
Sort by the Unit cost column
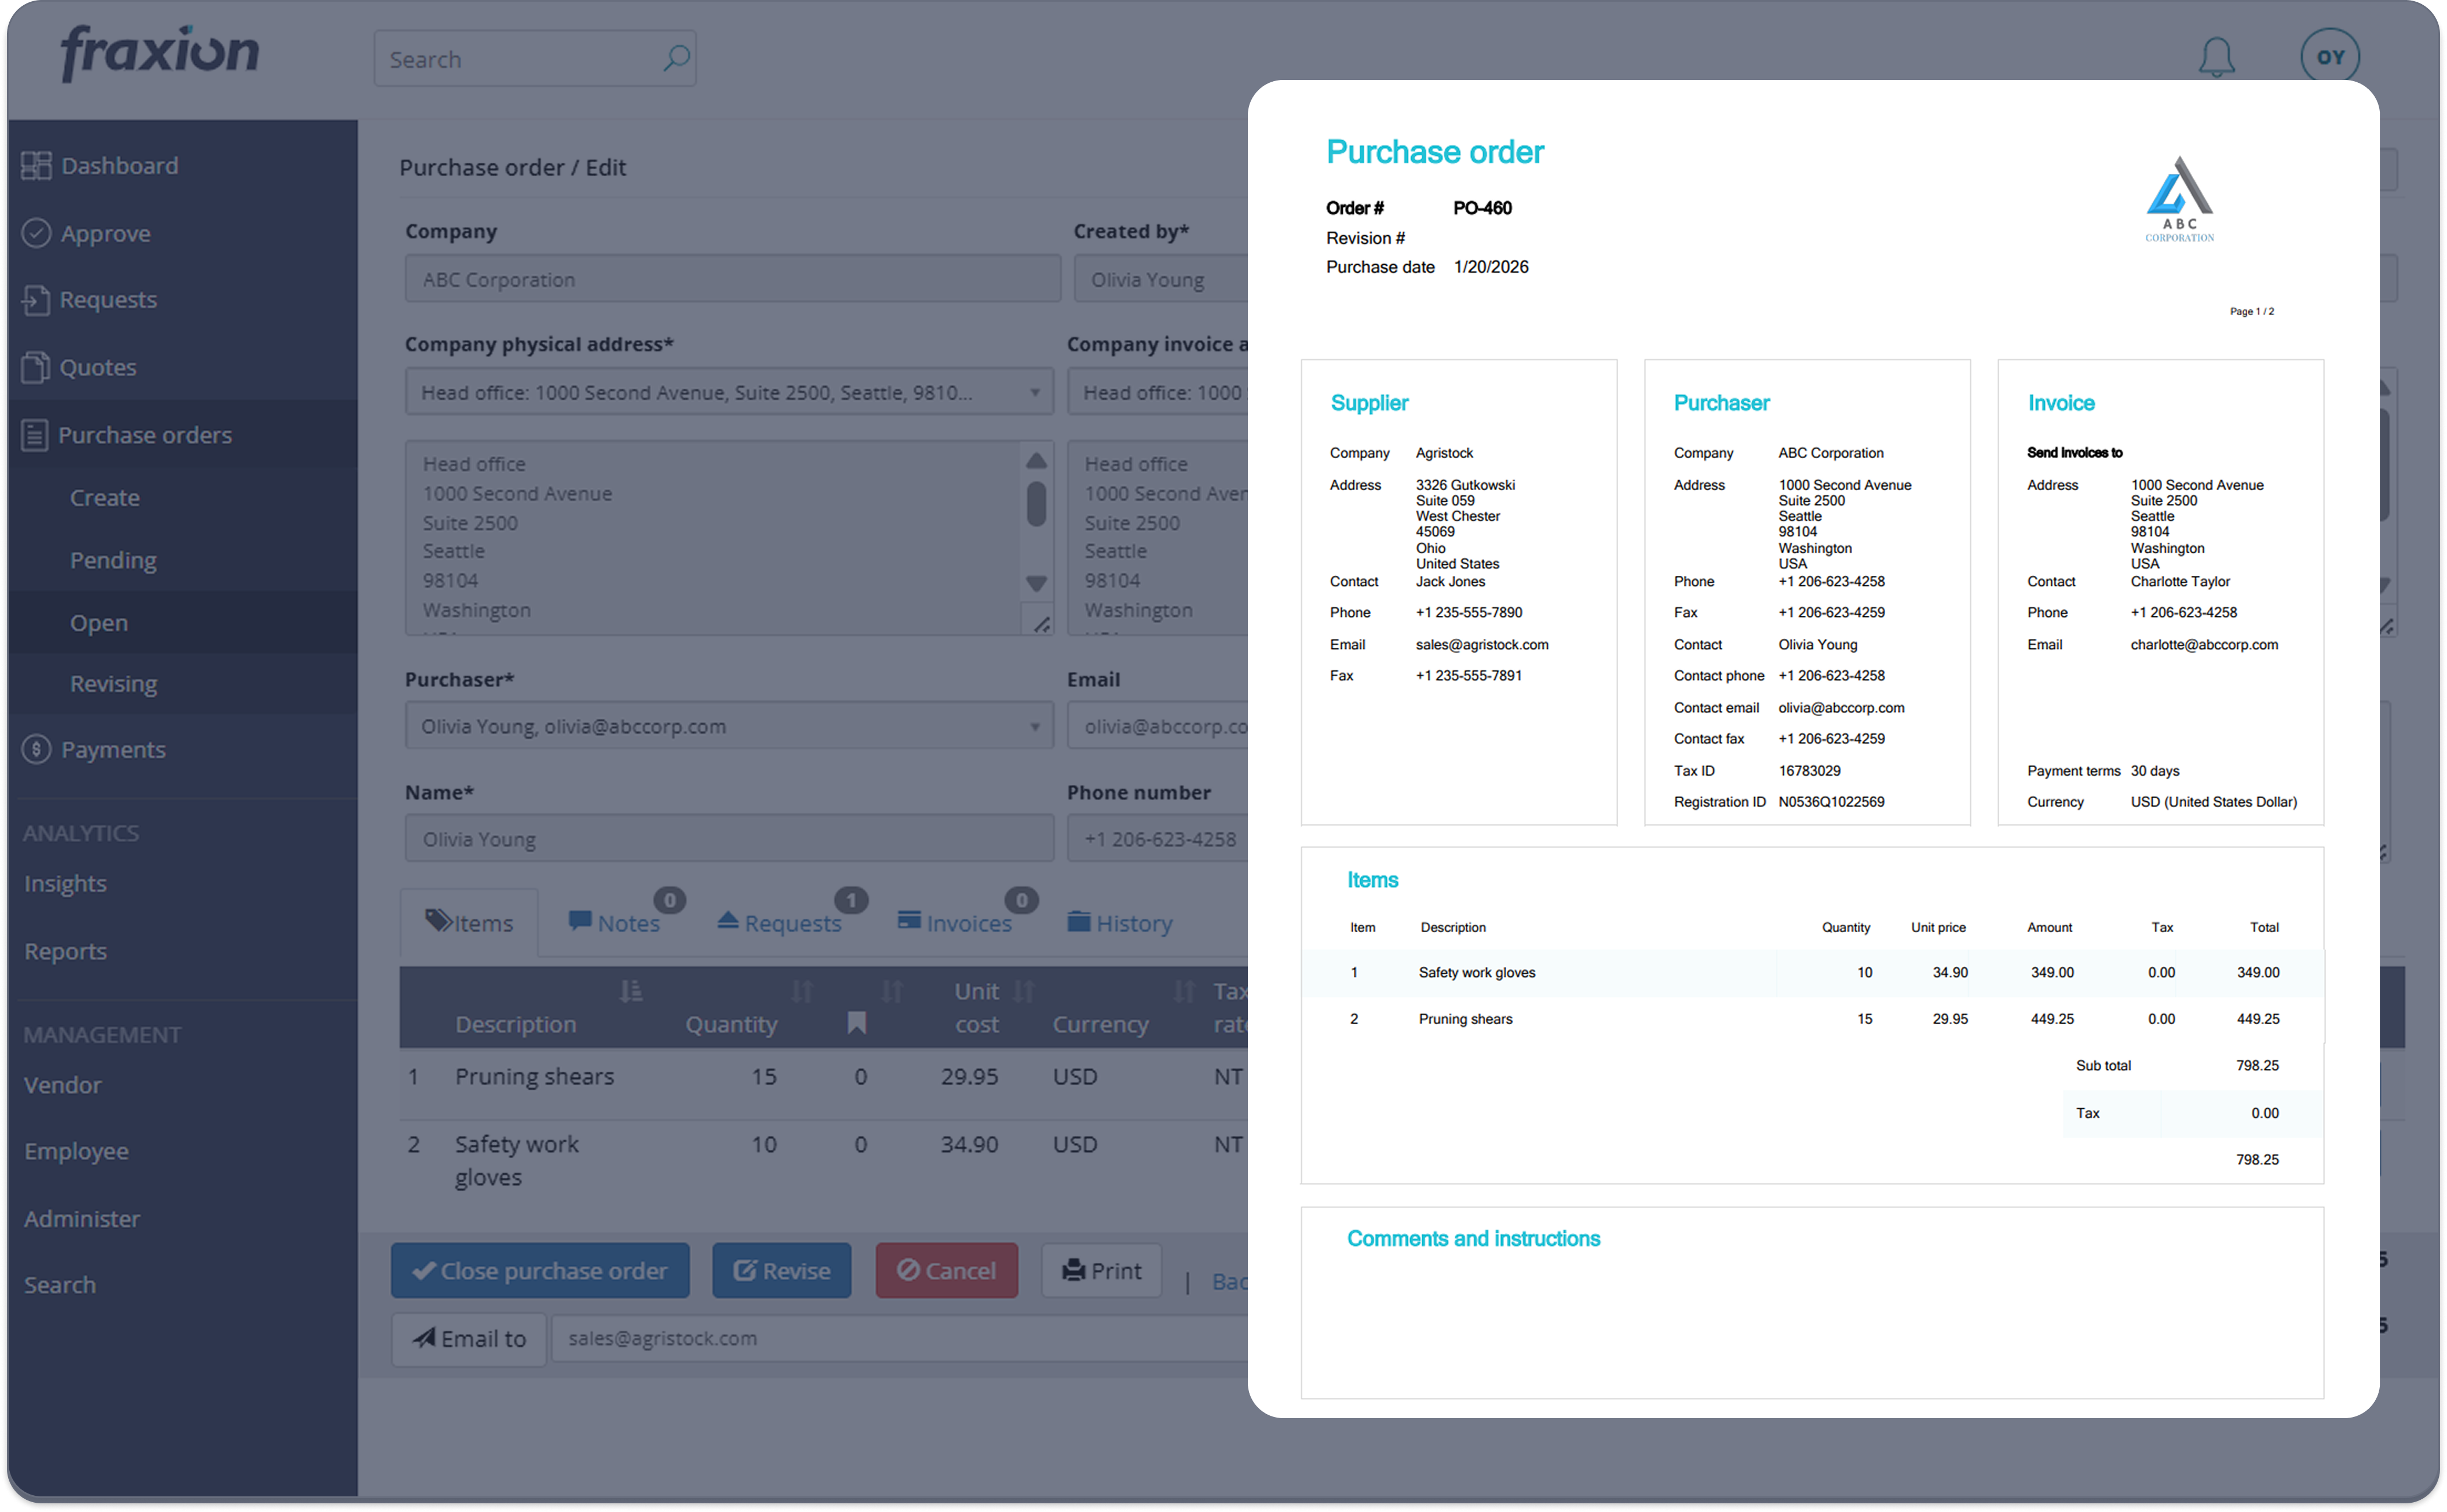pyautogui.click(x=1023, y=991)
